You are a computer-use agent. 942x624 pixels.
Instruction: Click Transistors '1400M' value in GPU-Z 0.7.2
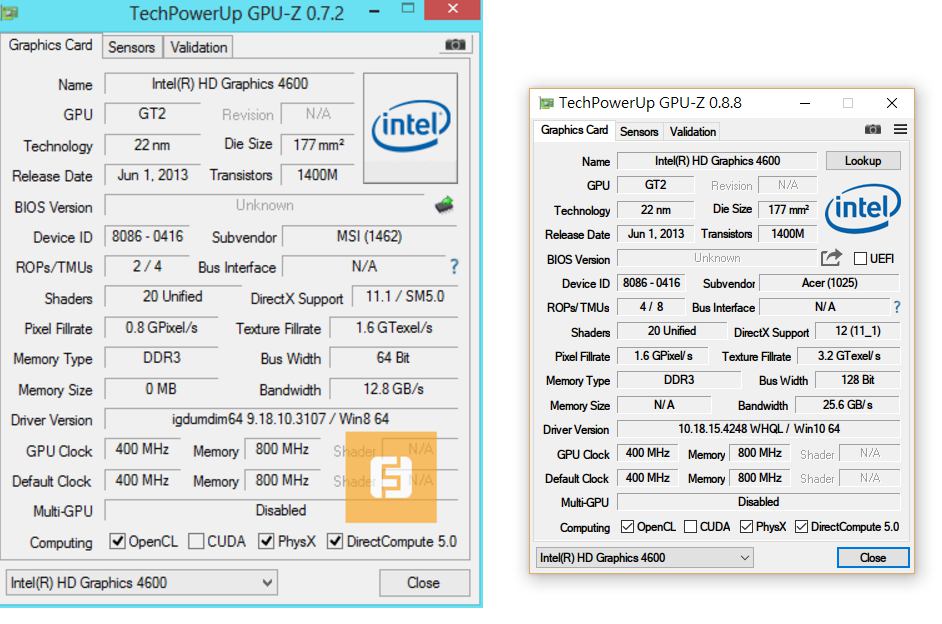point(317,175)
